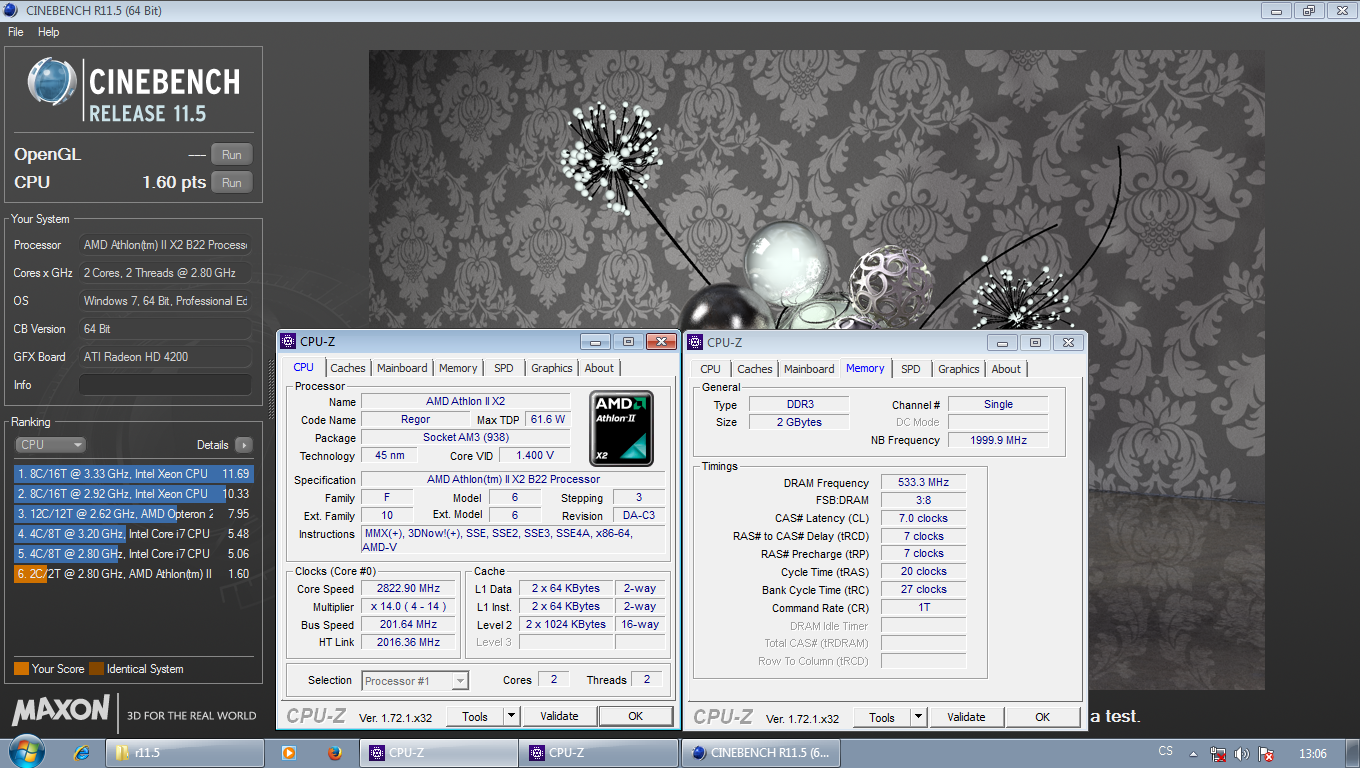Click the DRAM Frequency value 533.3 MHz
Viewport: 1360px width, 768px height.
pyautogui.click(x=923, y=483)
